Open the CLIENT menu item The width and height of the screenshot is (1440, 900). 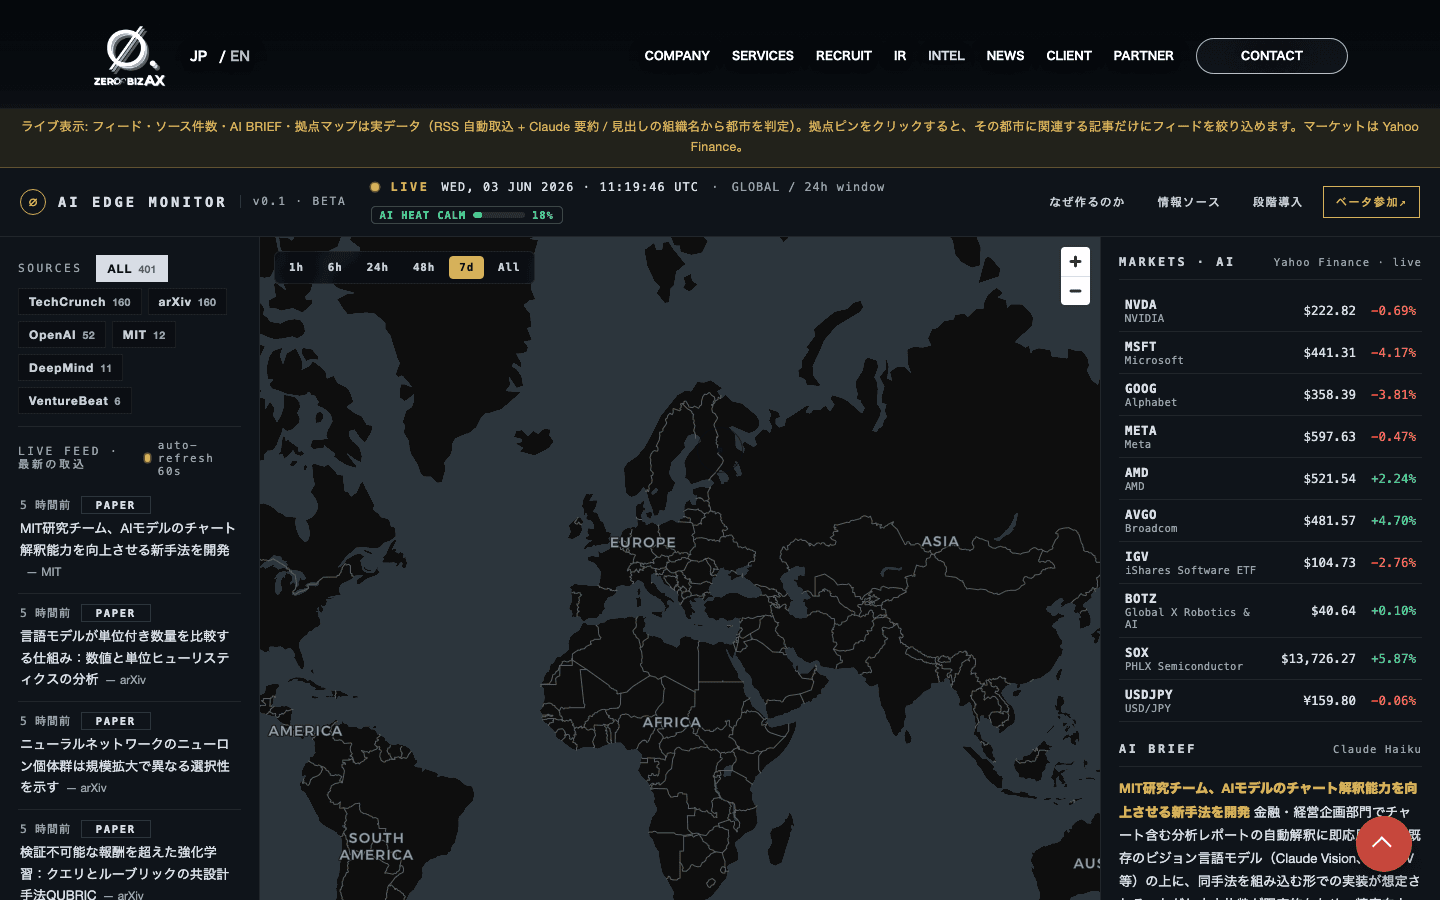1069,56
